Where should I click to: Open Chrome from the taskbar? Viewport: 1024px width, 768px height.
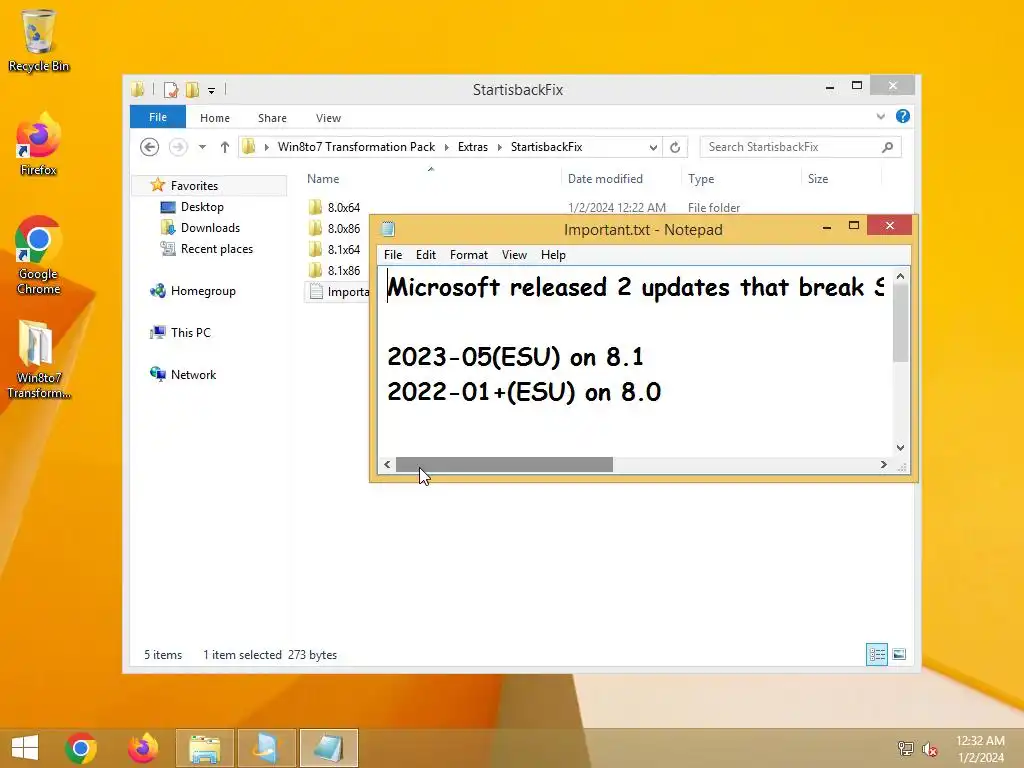tap(81, 748)
